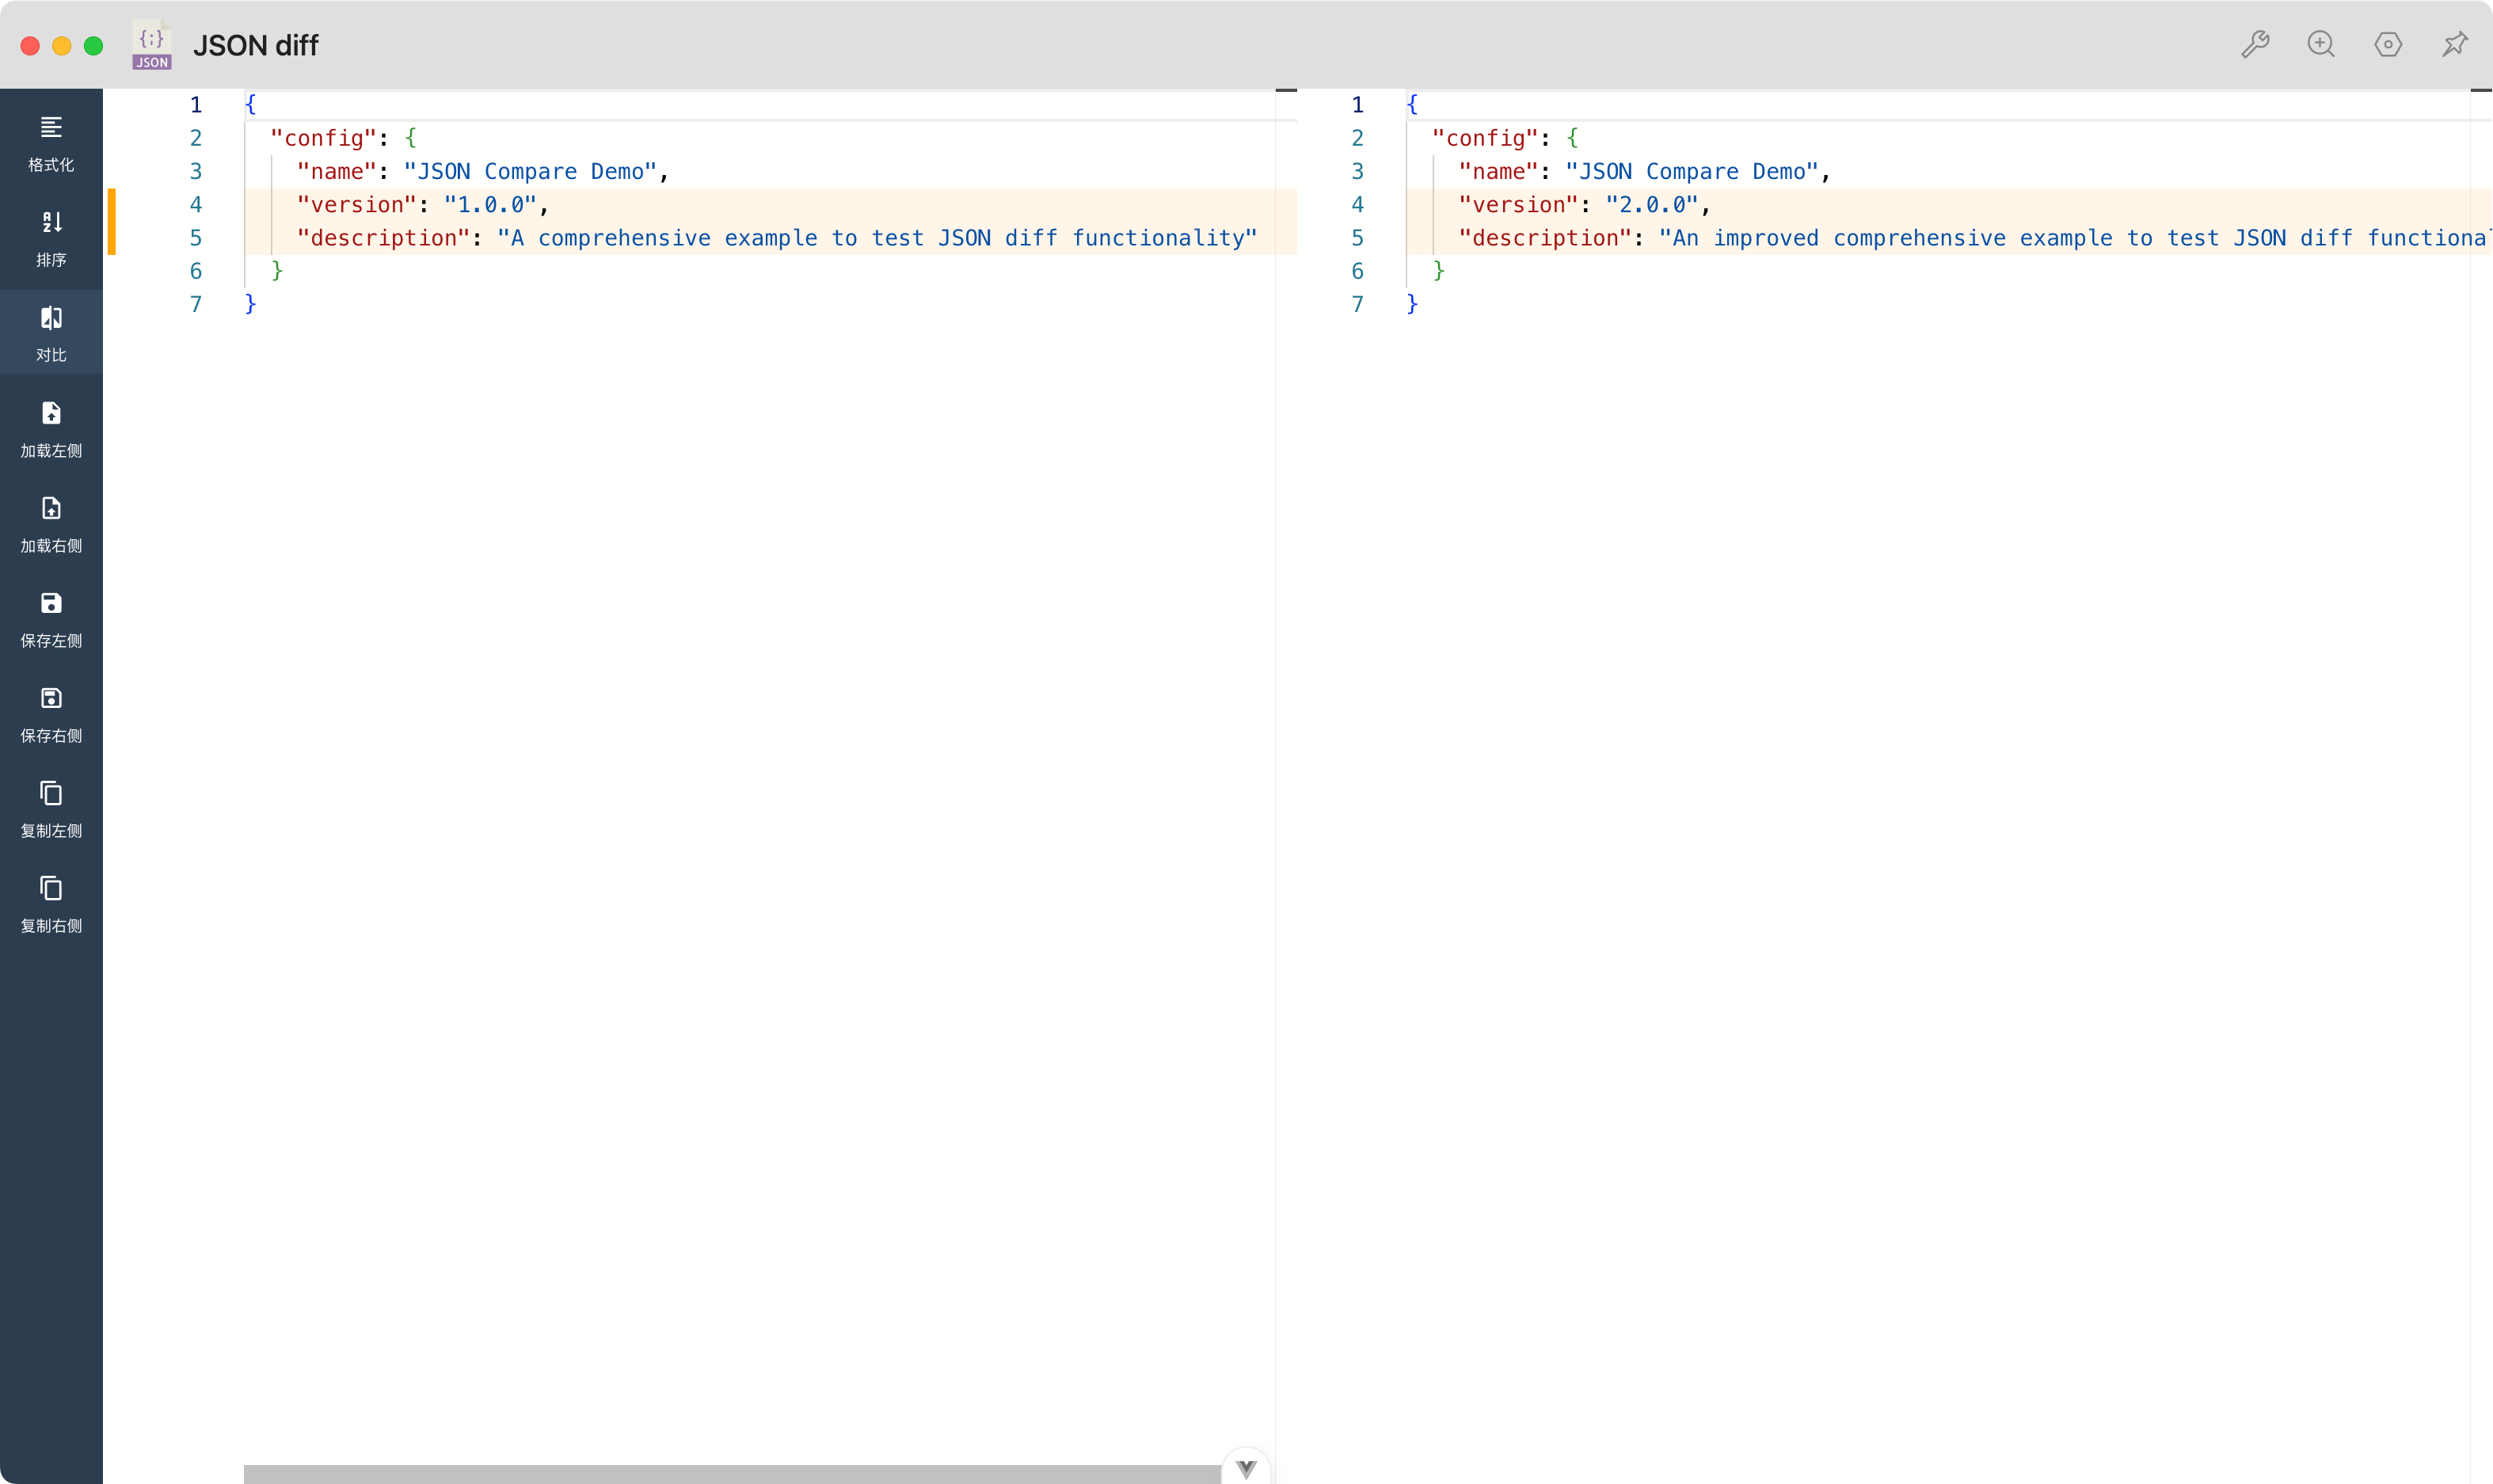Click the 排序 sort icon
Screen dimensions: 2493x1484
[x=51, y=222]
